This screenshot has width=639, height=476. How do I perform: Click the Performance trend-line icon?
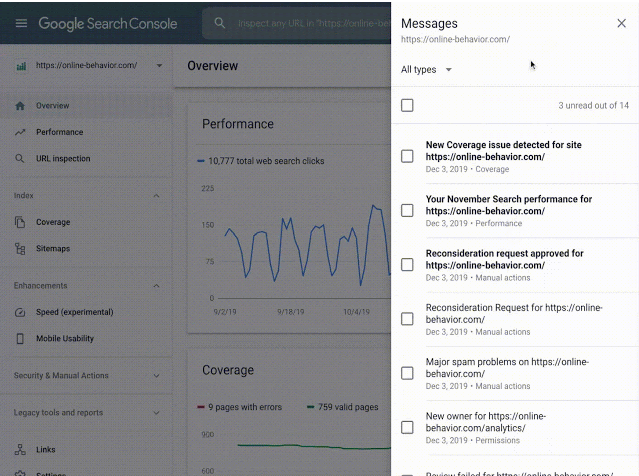20,132
